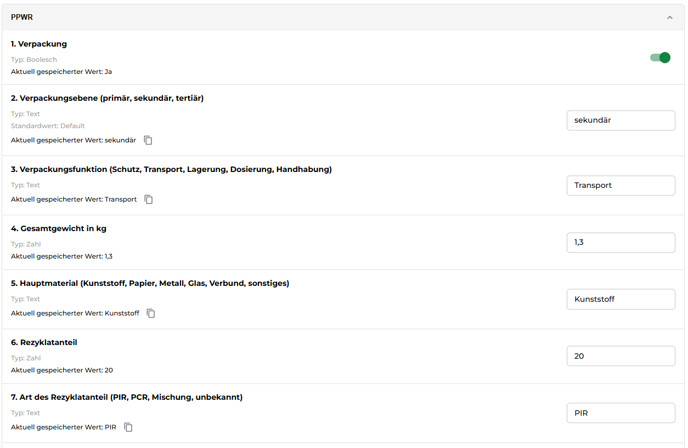Click the '5. Hauptmaterial' heading text
Image resolution: width=688 pixels, height=448 pixels.
pyautogui.click(x=150, y=283)
